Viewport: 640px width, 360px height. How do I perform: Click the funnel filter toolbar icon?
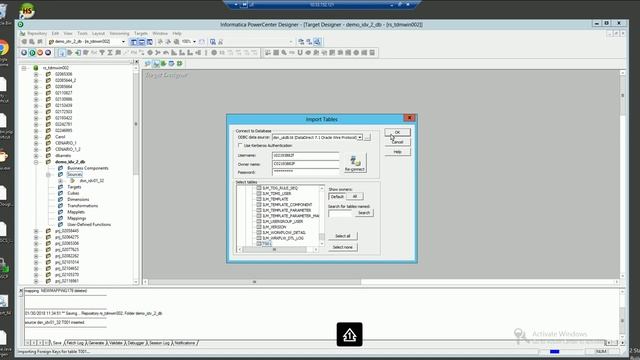(x=102, y=53)
